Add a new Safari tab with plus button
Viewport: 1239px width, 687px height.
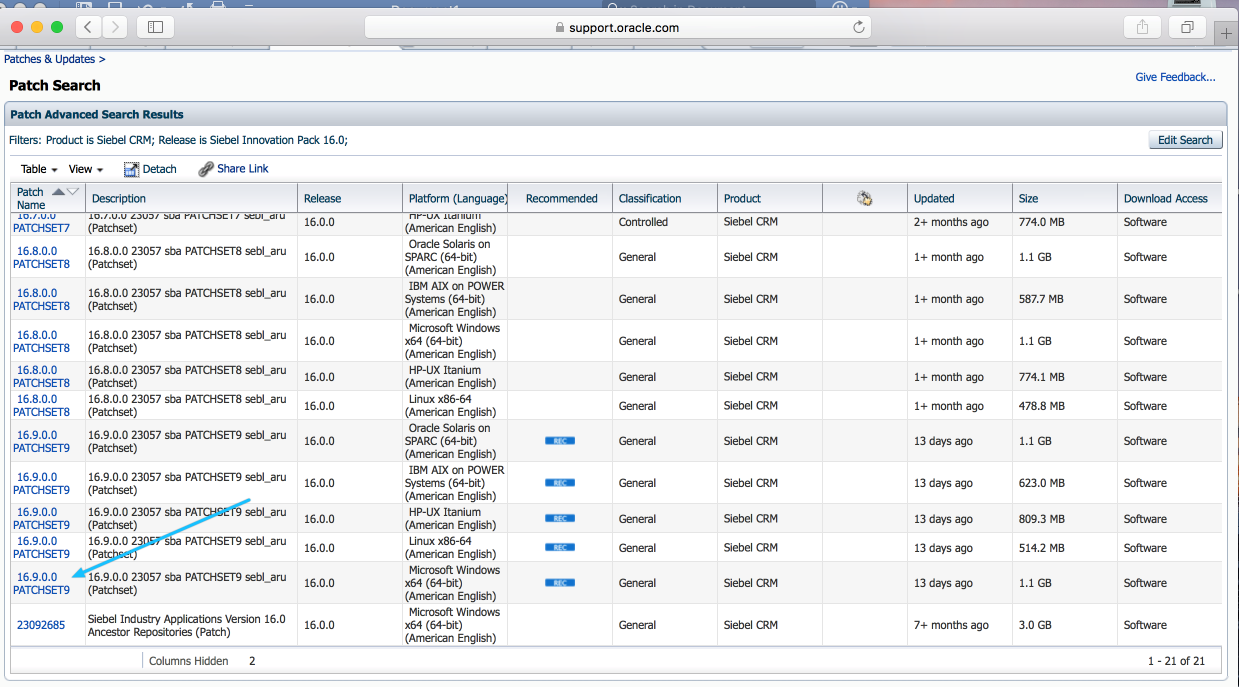[1227, 33]
